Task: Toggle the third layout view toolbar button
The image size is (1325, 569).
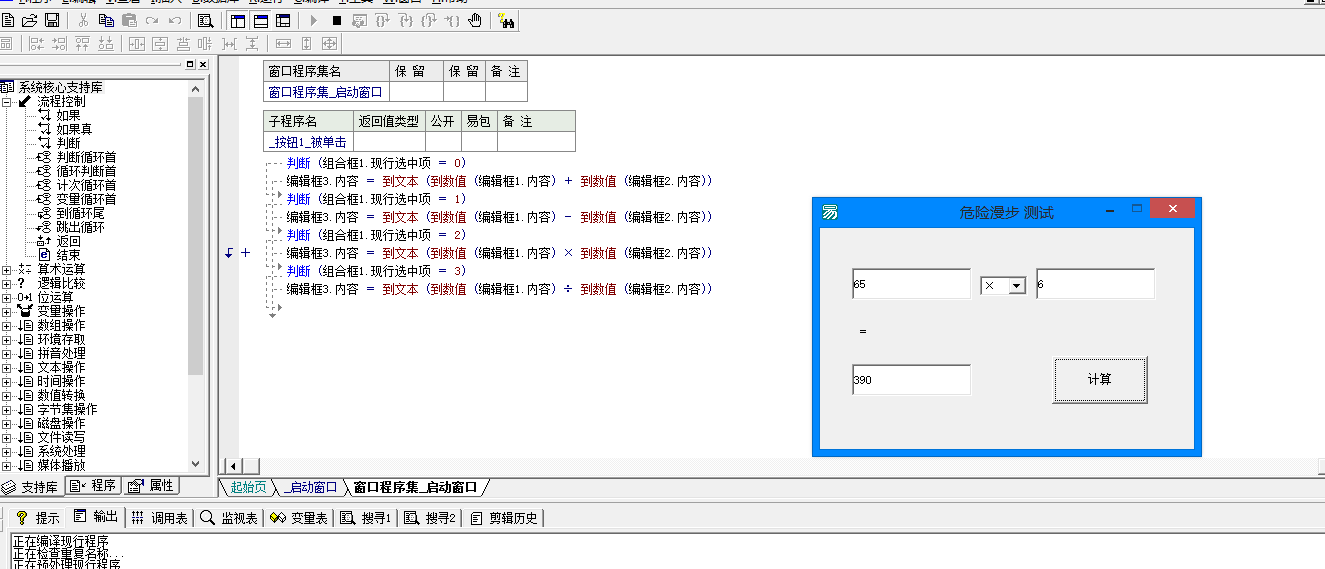Action: (x=284, y=20)
